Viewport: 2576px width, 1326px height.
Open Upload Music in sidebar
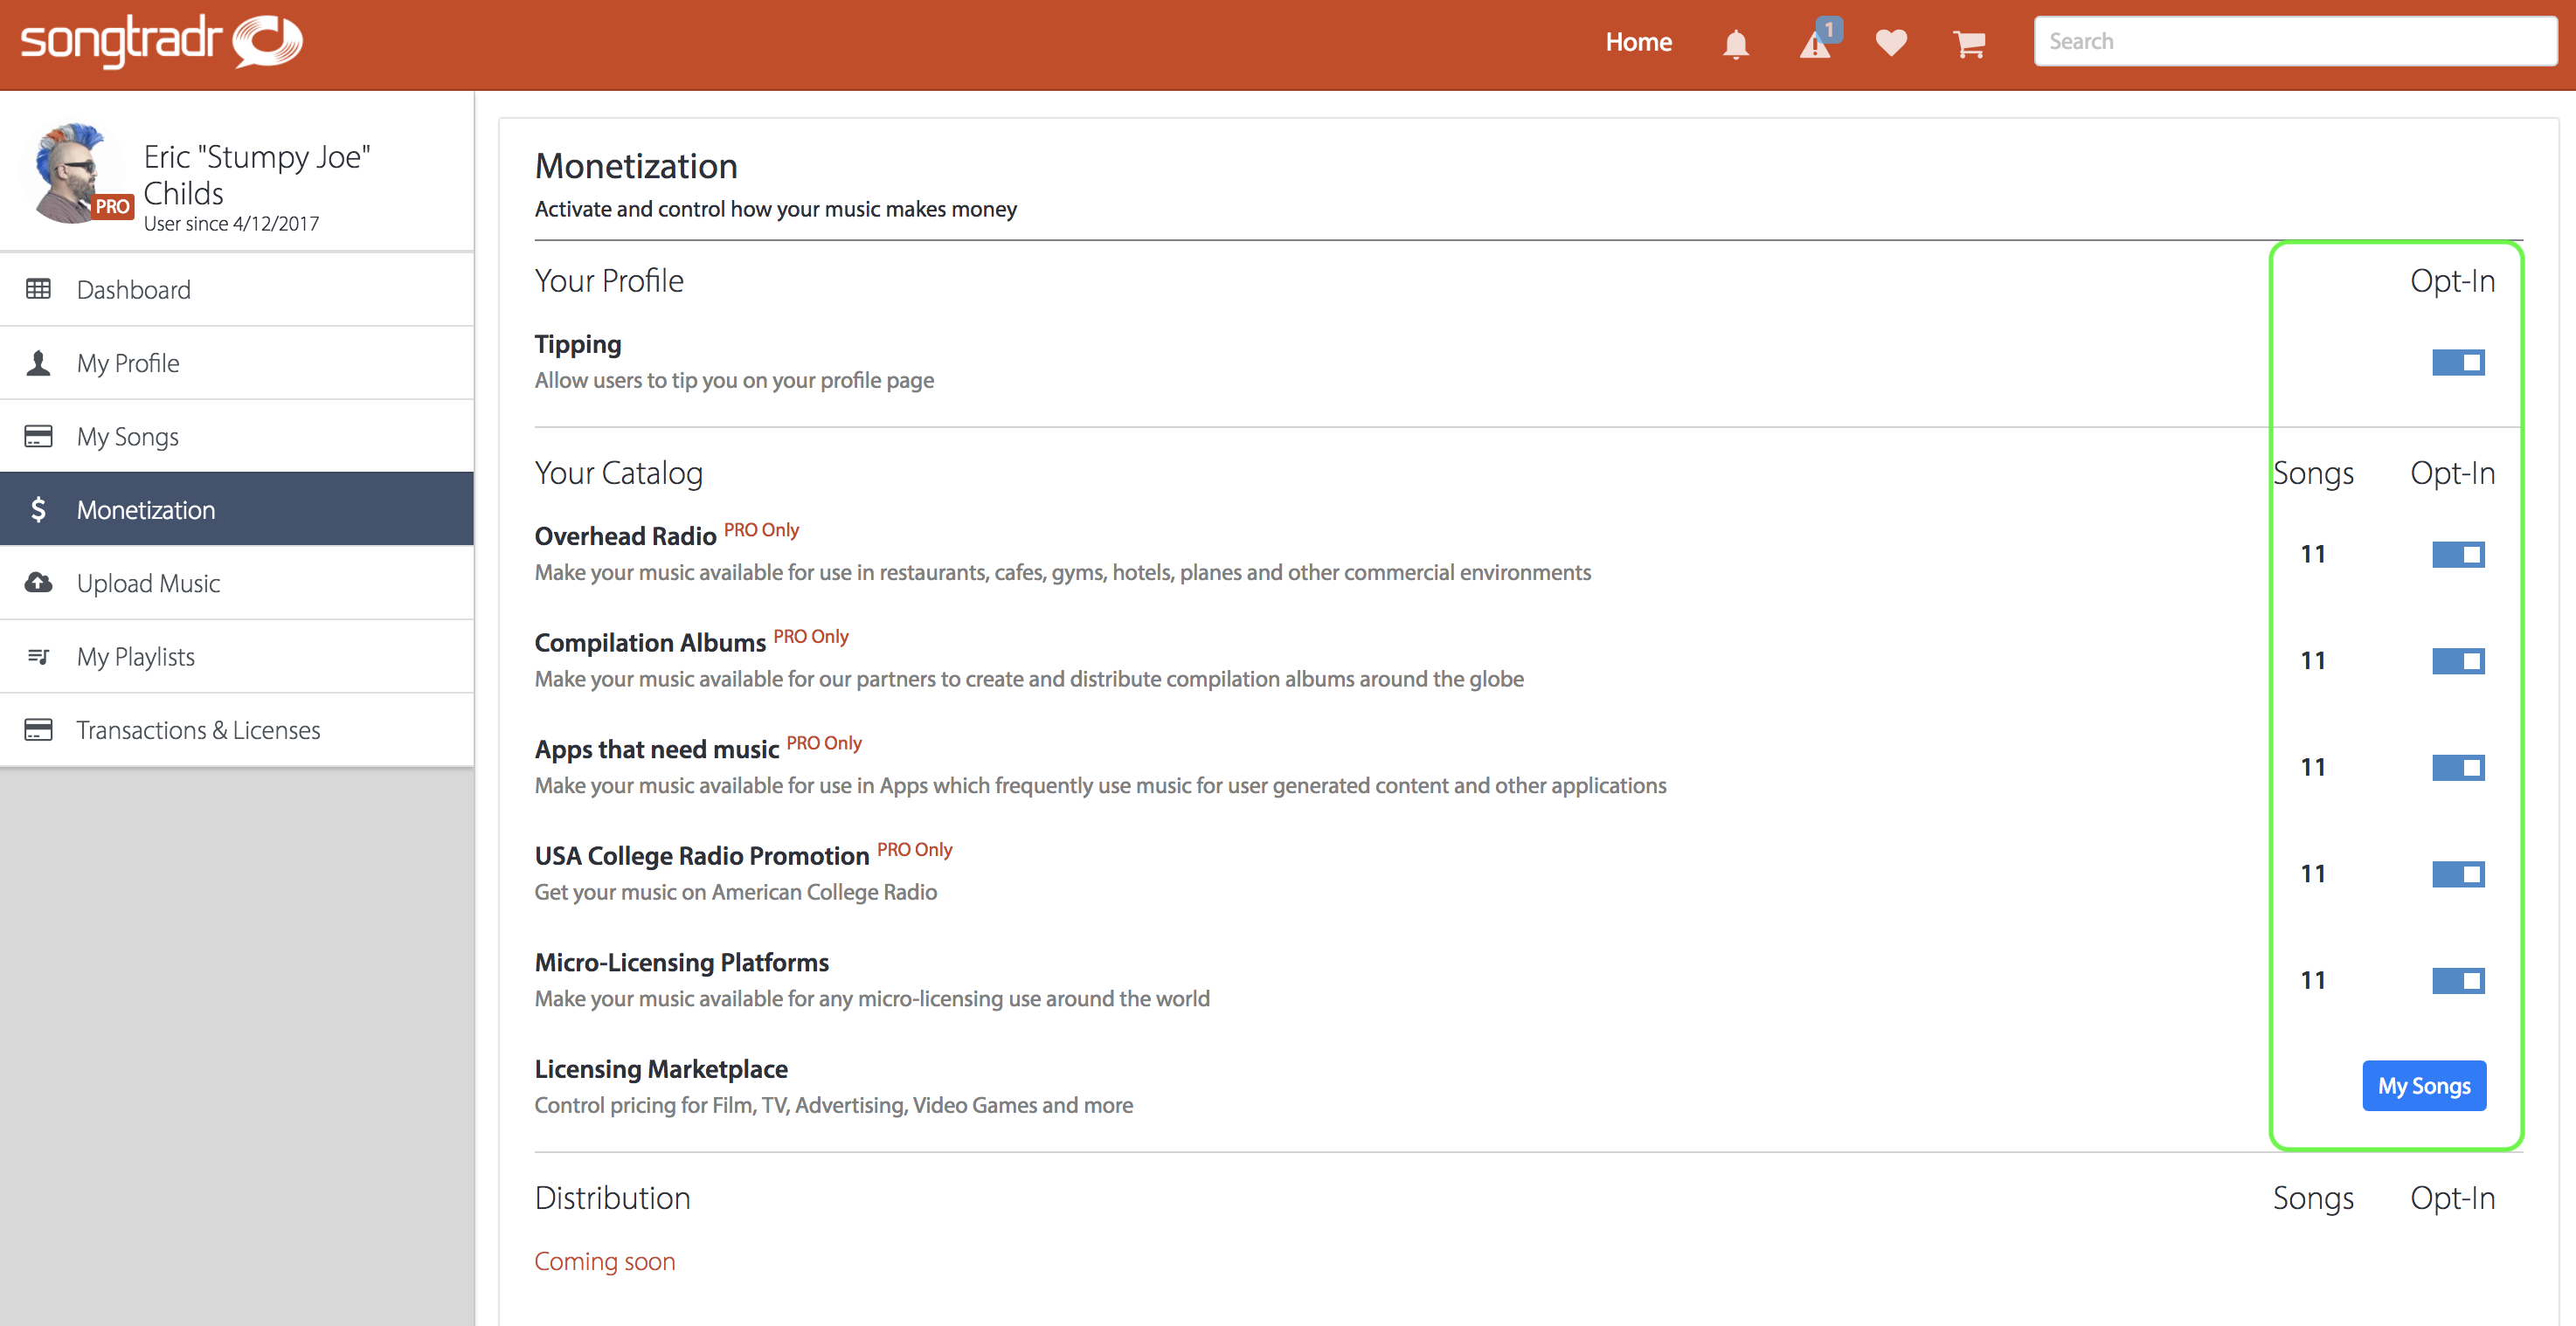click(237, 583)
